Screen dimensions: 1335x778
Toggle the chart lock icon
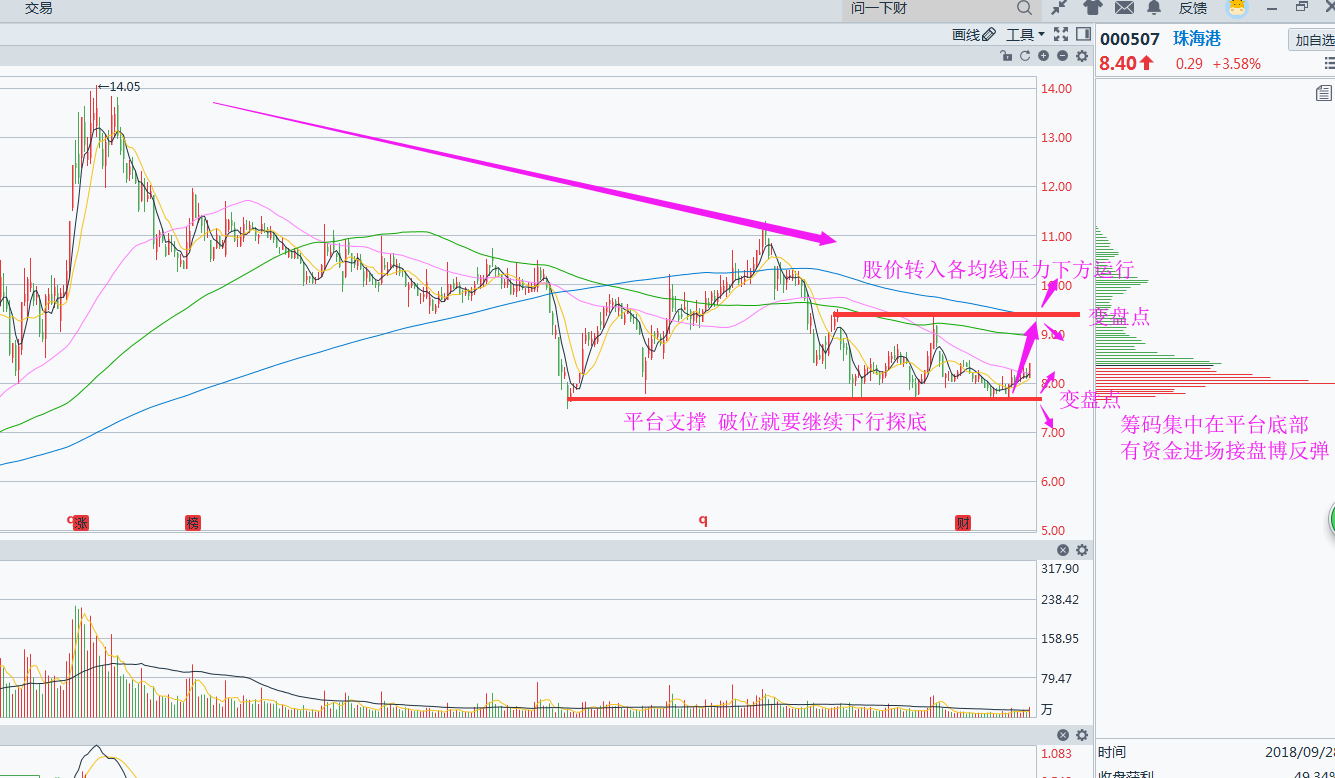click(1005, 56)
